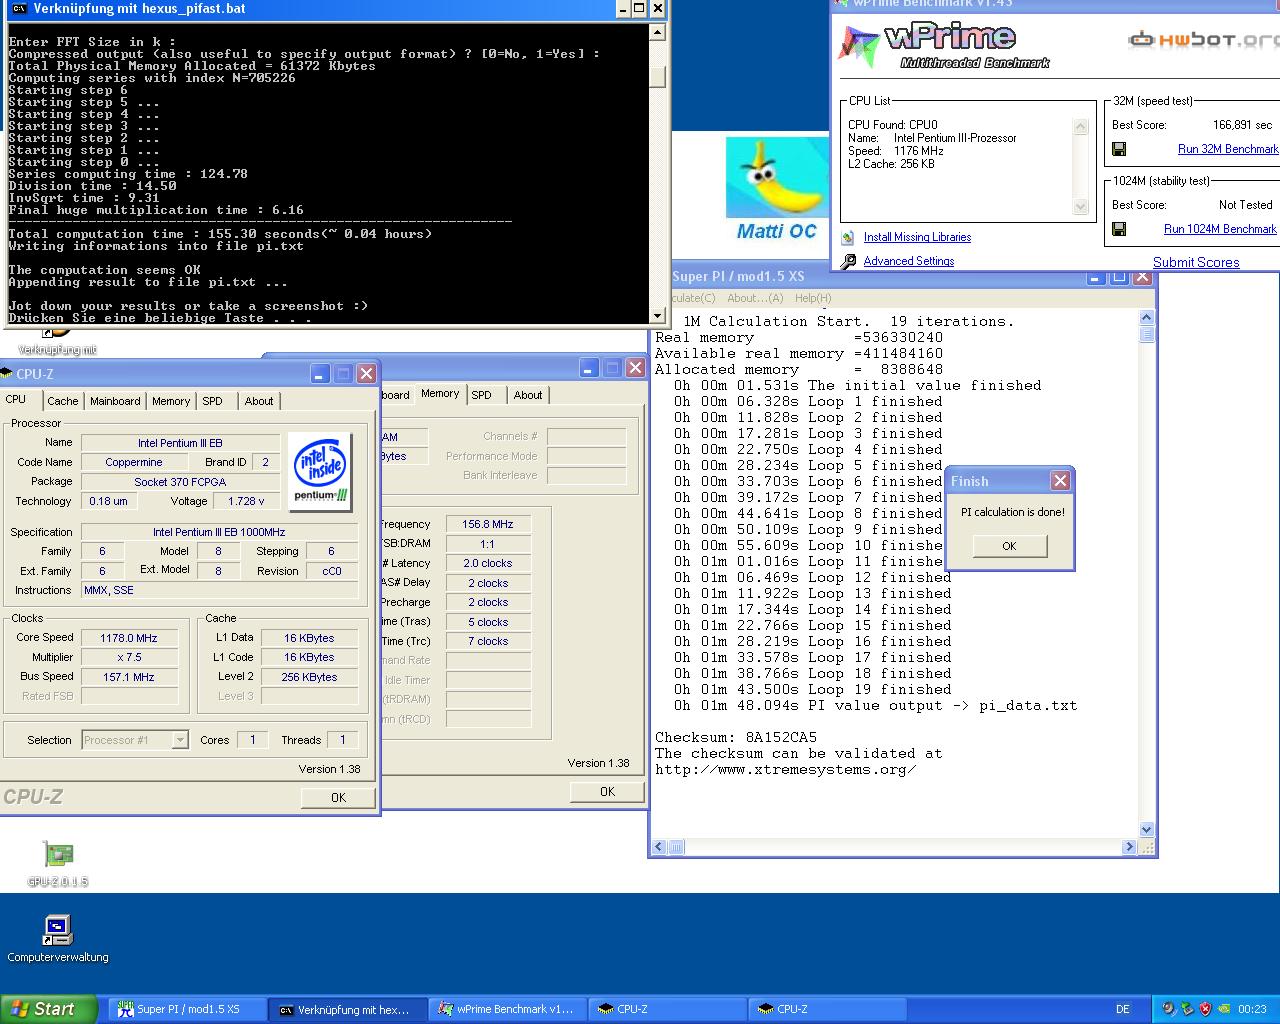1280x1024 pixels.
Task: Click Run 32M Benchmark link
Action: click(x=1228, y=149)
